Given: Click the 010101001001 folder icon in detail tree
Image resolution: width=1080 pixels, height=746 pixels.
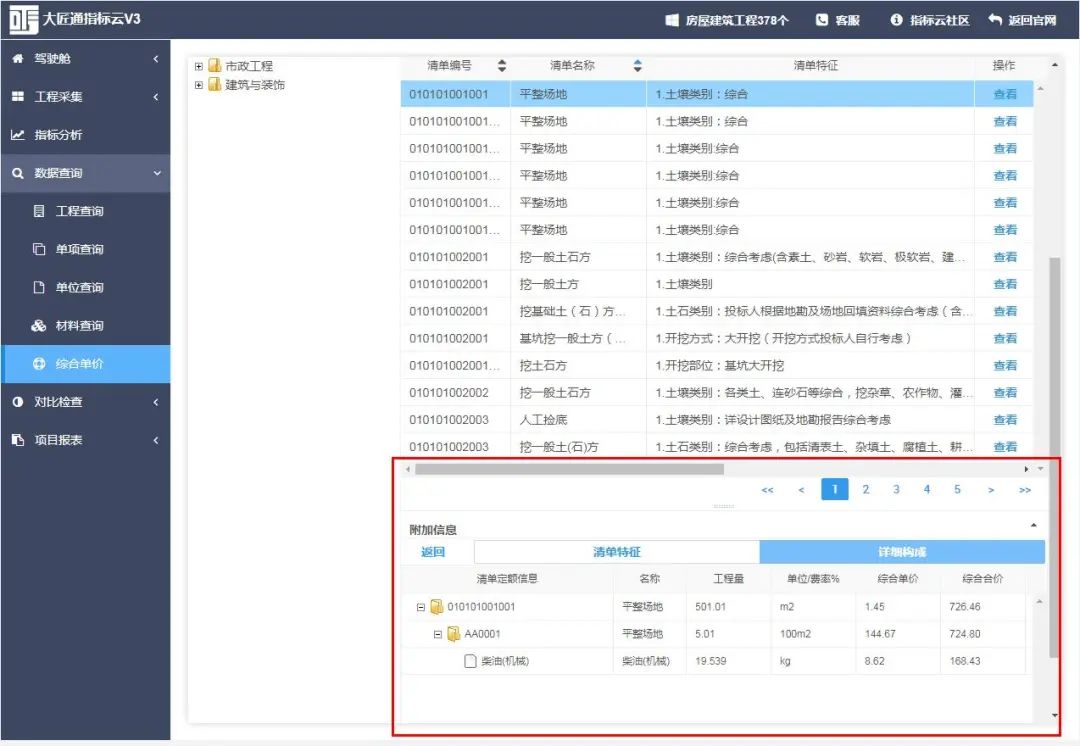Looking at the screenshot, I should [x=437, y=607].
